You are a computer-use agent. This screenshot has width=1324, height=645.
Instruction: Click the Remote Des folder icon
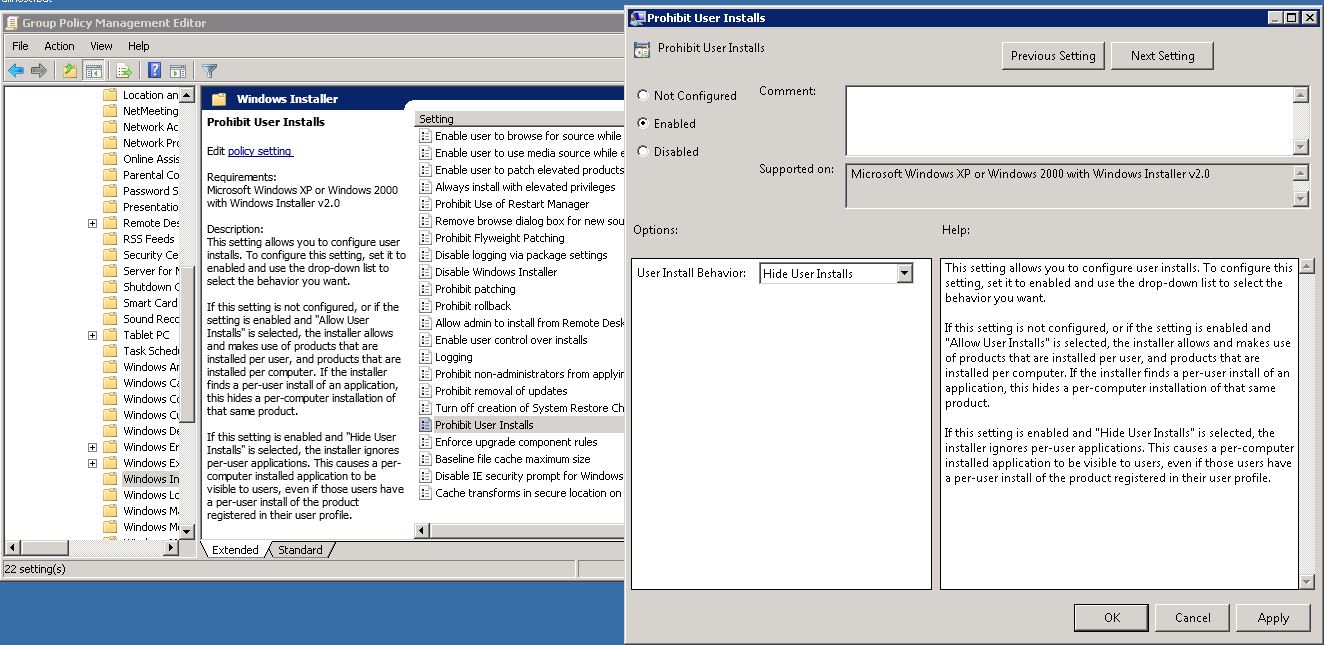(x=110, y=223)
